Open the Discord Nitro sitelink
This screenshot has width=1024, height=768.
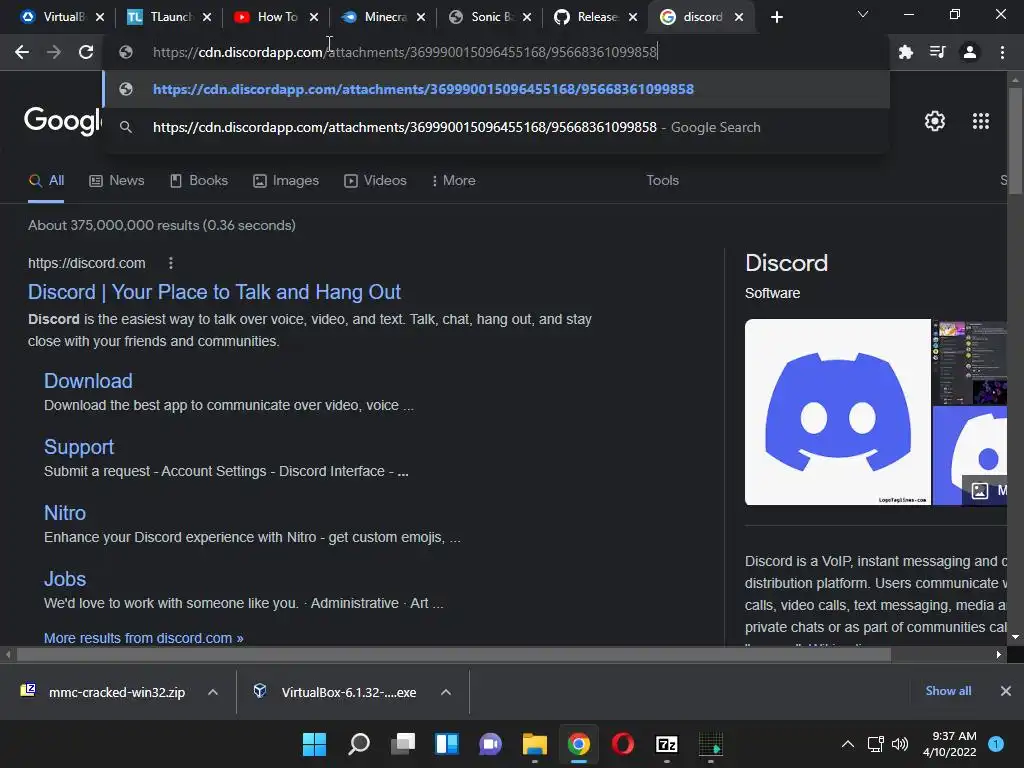pos(65,513)
